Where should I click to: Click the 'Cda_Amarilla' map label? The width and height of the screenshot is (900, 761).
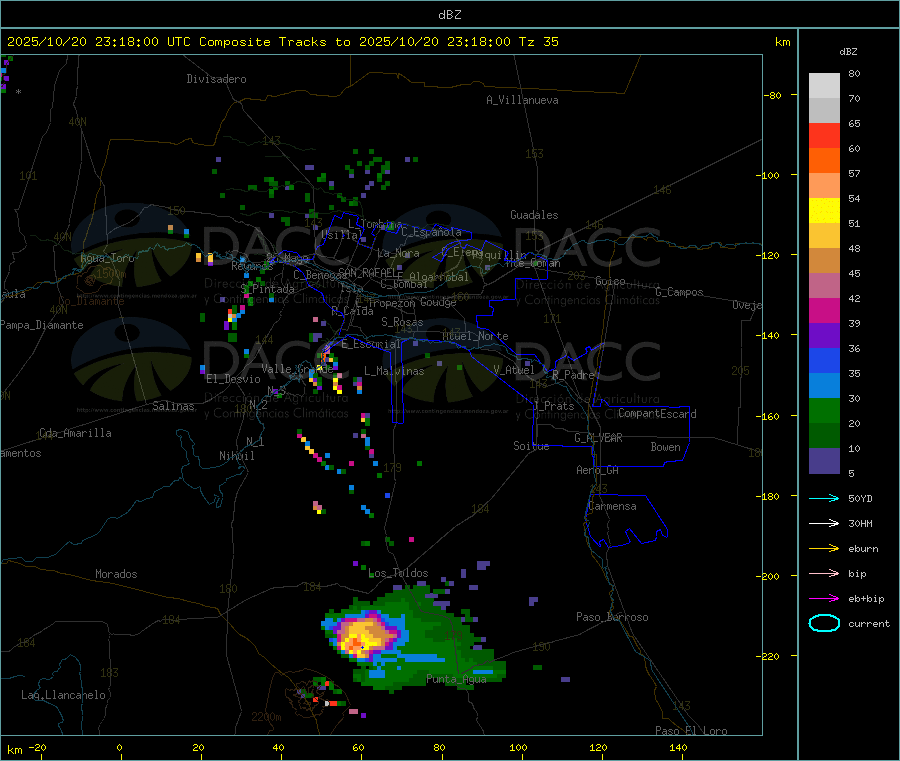click(76, 433)
